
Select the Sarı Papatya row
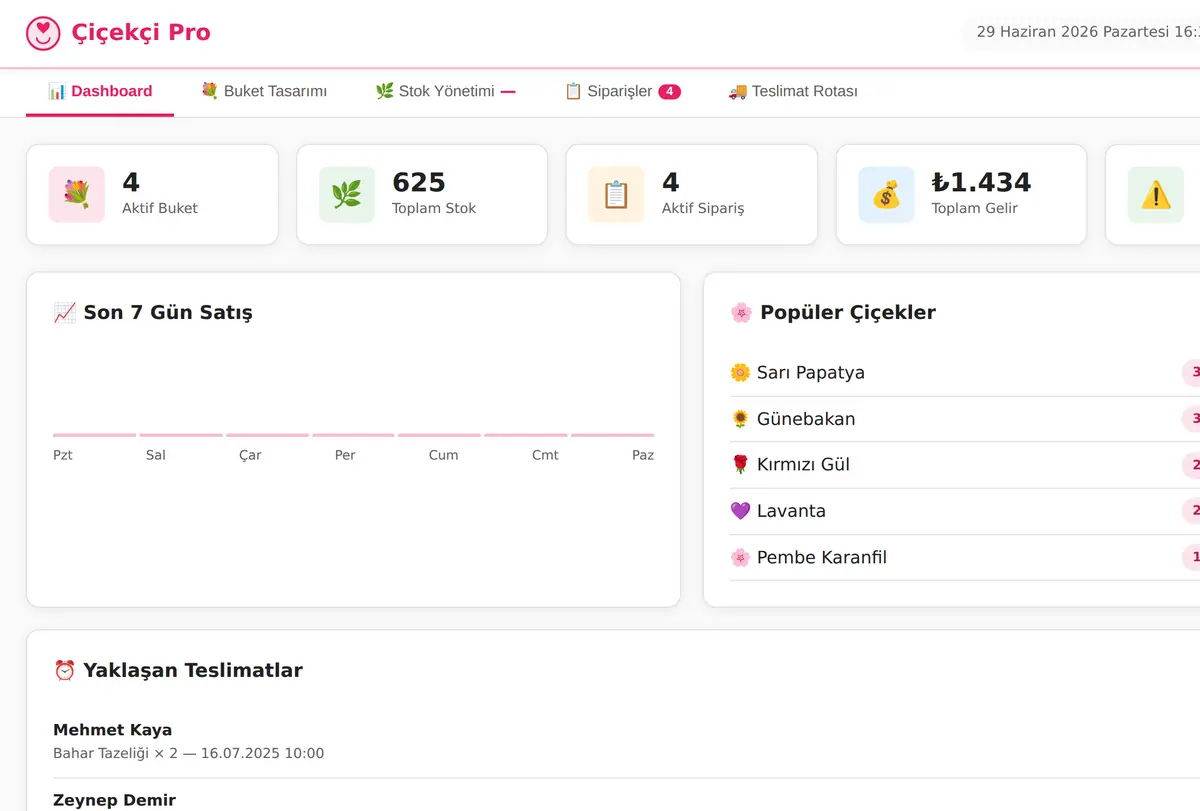965,373
